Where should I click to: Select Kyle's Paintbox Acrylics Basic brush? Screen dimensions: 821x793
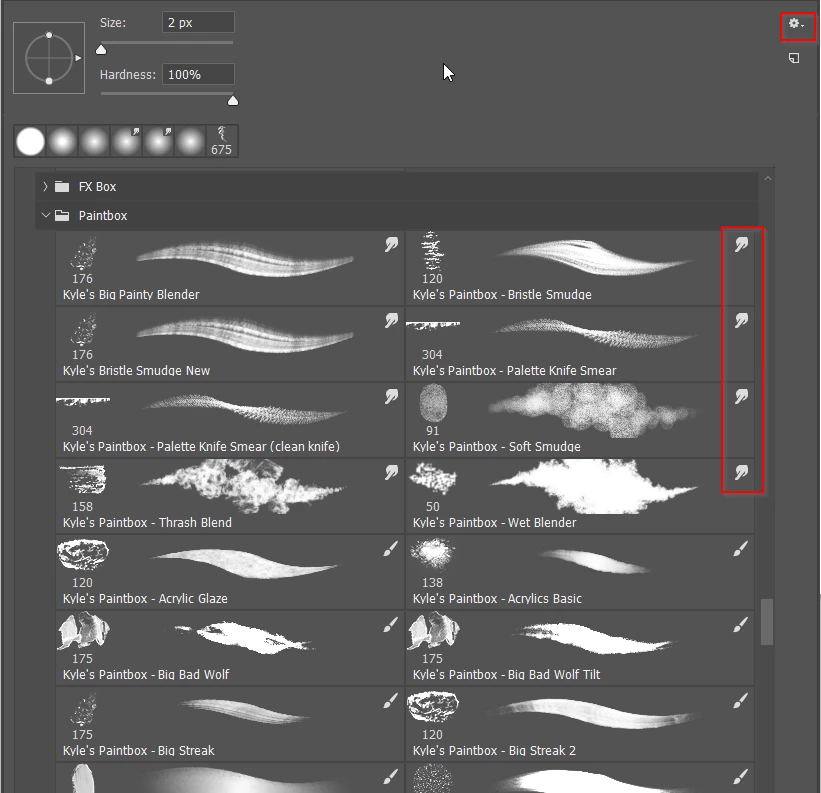(x=580, y=572)
